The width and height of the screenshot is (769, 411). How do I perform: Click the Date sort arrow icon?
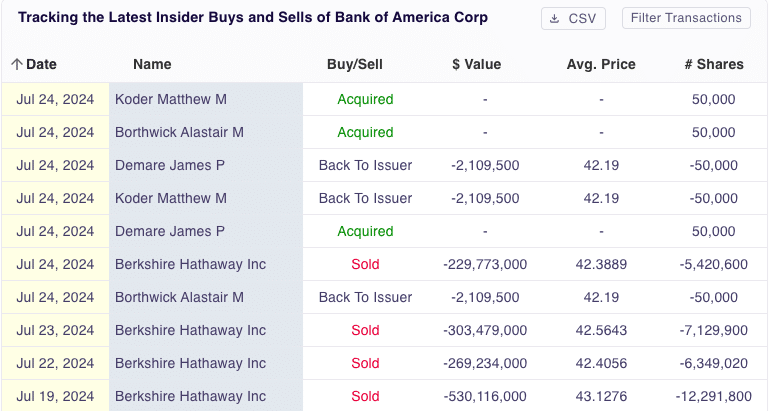16,64
